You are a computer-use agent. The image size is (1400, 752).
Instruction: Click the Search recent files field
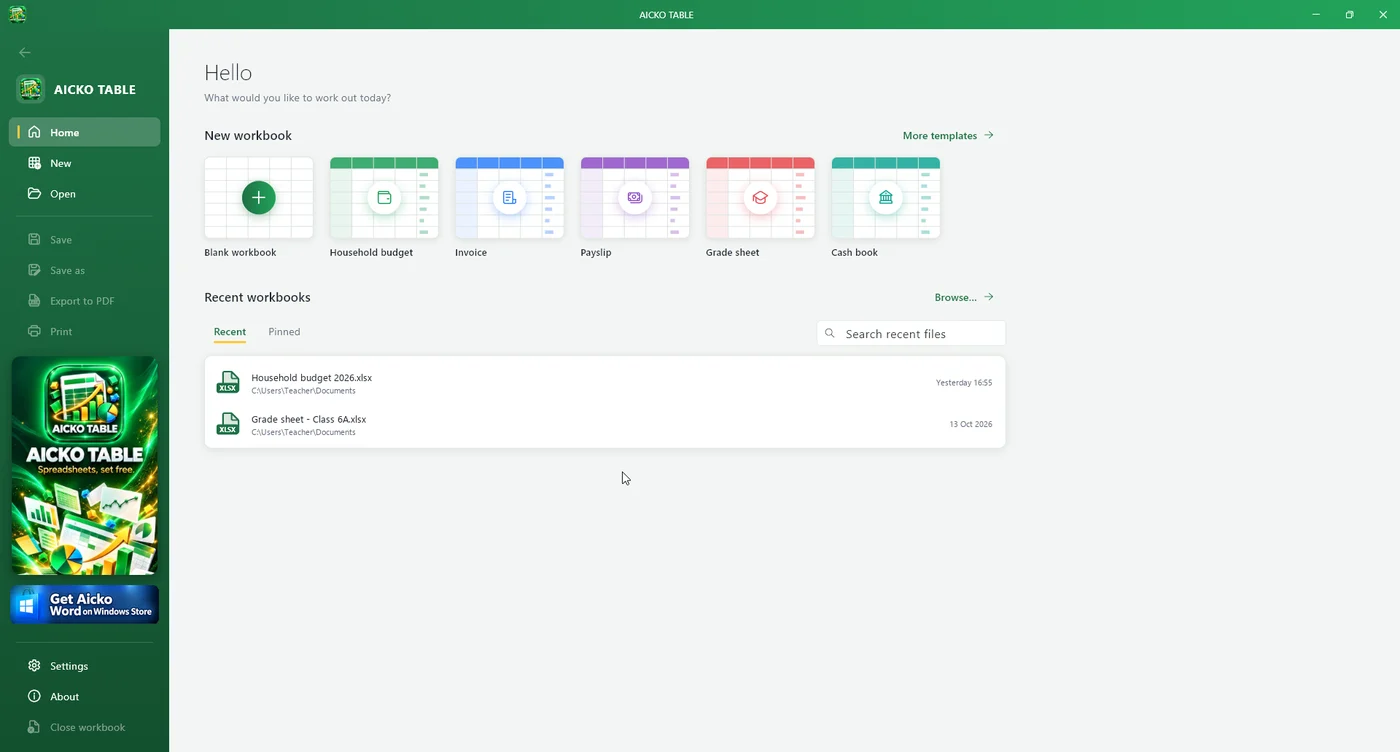tap(911, 333)
